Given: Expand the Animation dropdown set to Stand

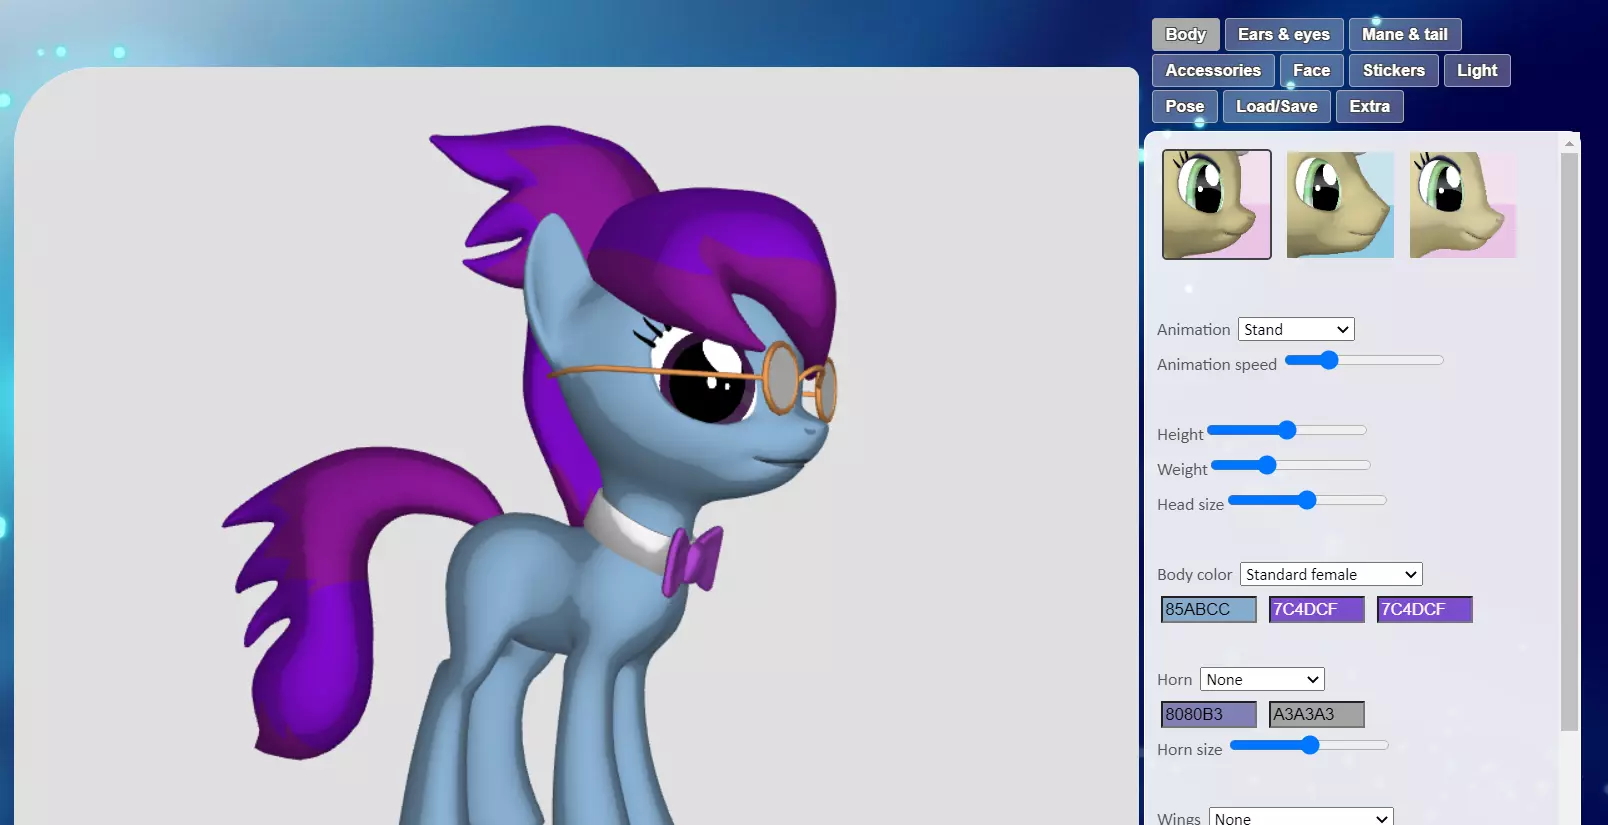Looking at the screenshot, I should tap(1296, 329).
